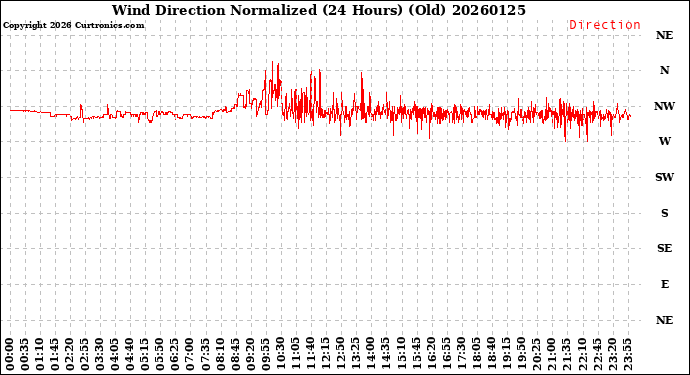The width and height of the screenshot is (690, 375).
Task: Click the 14:35 time axis label
Action: pos(386,355)
